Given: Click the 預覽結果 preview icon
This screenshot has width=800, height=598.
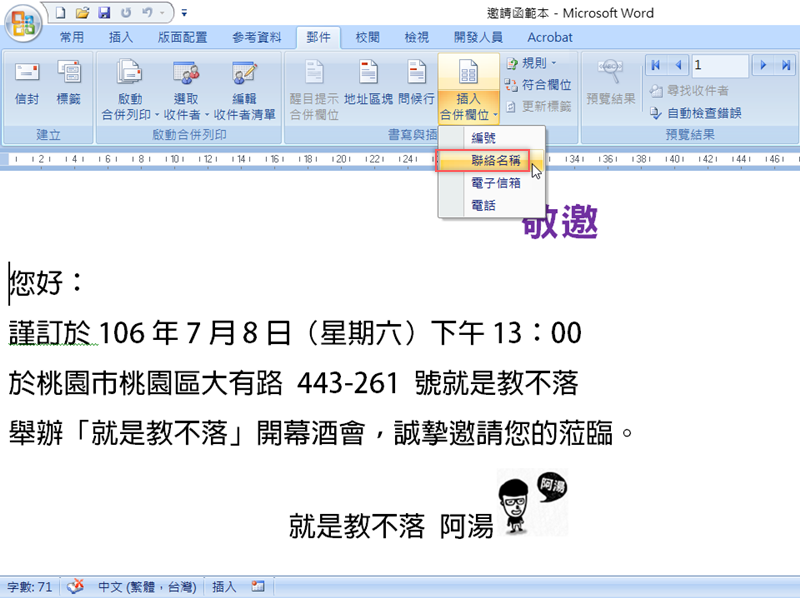Looking at the screenshot, I should pos(611,82).
